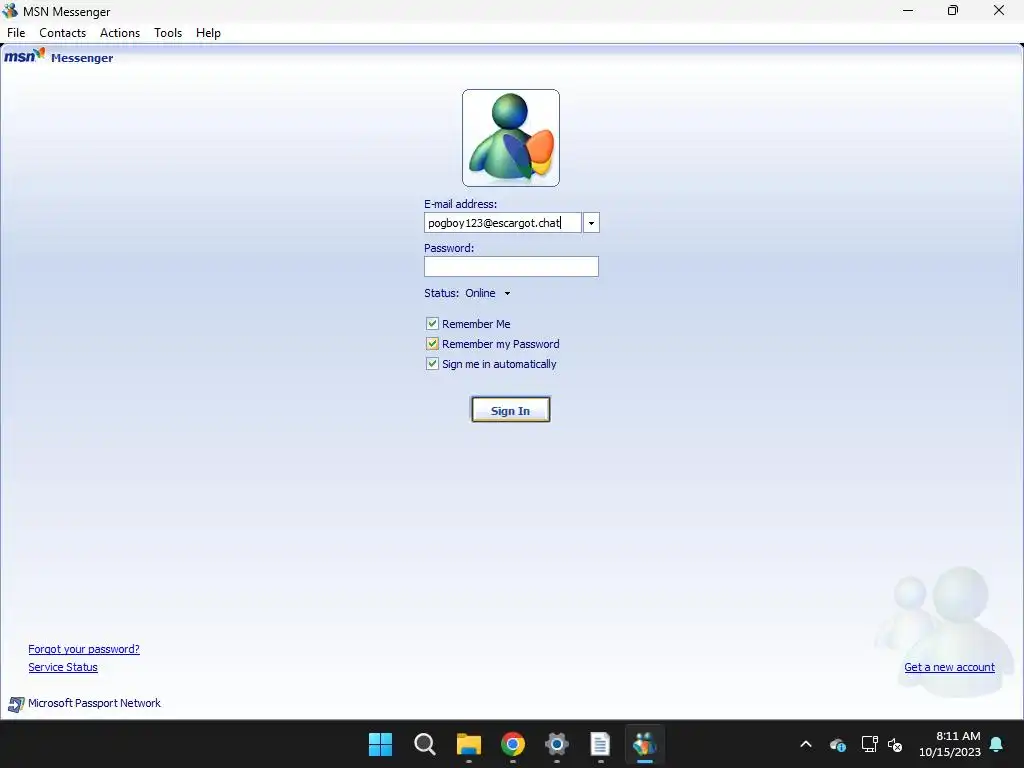Restore down the MSN Messenger window

(953, 10)
